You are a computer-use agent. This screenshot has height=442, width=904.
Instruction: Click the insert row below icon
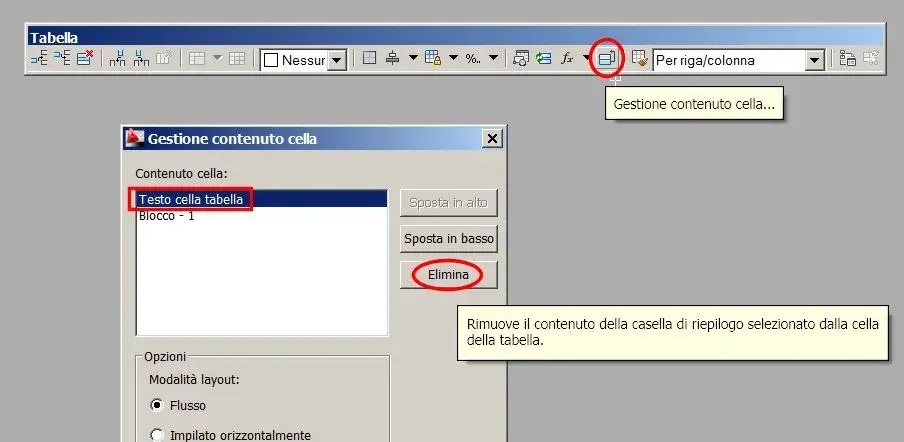coord(62,58)
